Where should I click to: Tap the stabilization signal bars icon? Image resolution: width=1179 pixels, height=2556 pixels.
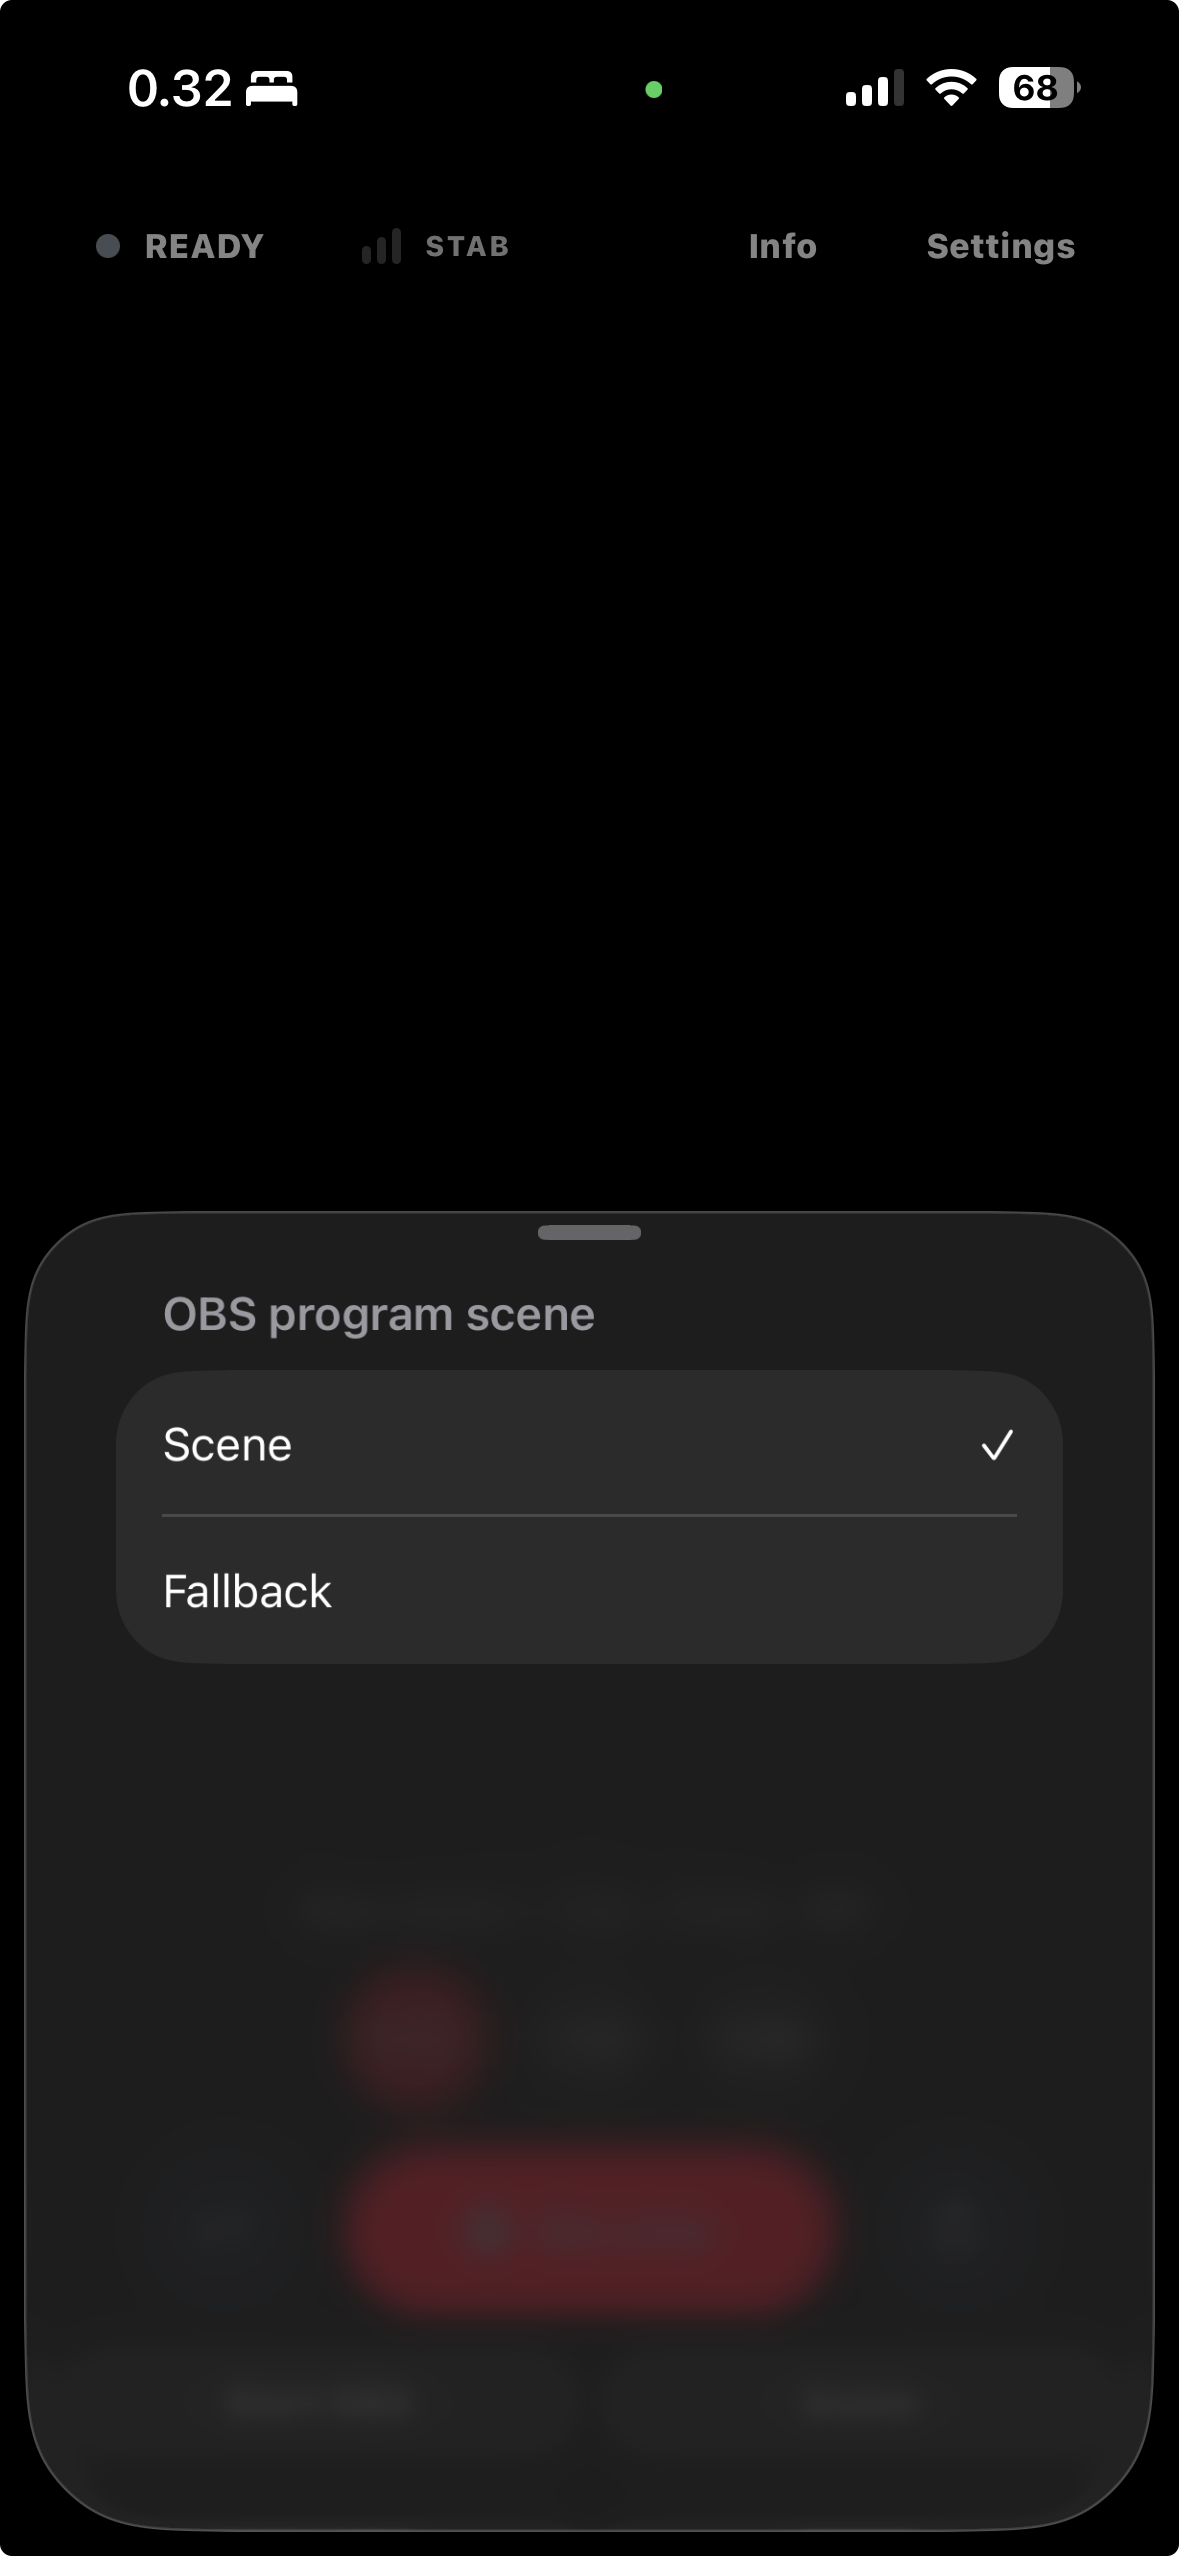[x=381, y=246]
